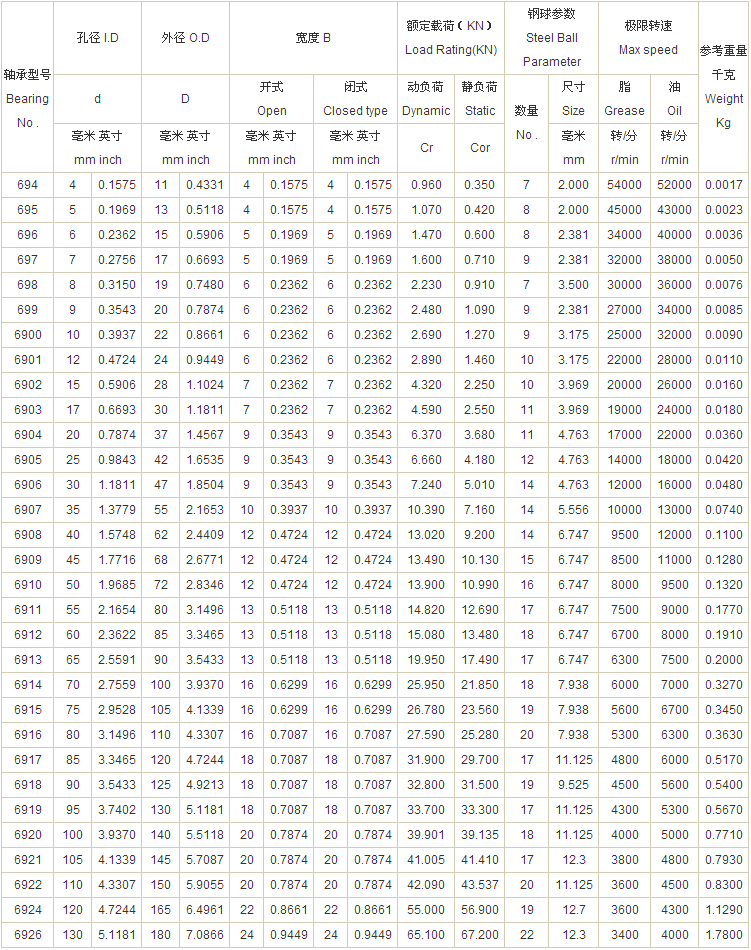Select bearing number 6922 cell
Screen dimensions: 751x950
click(27, 885)
